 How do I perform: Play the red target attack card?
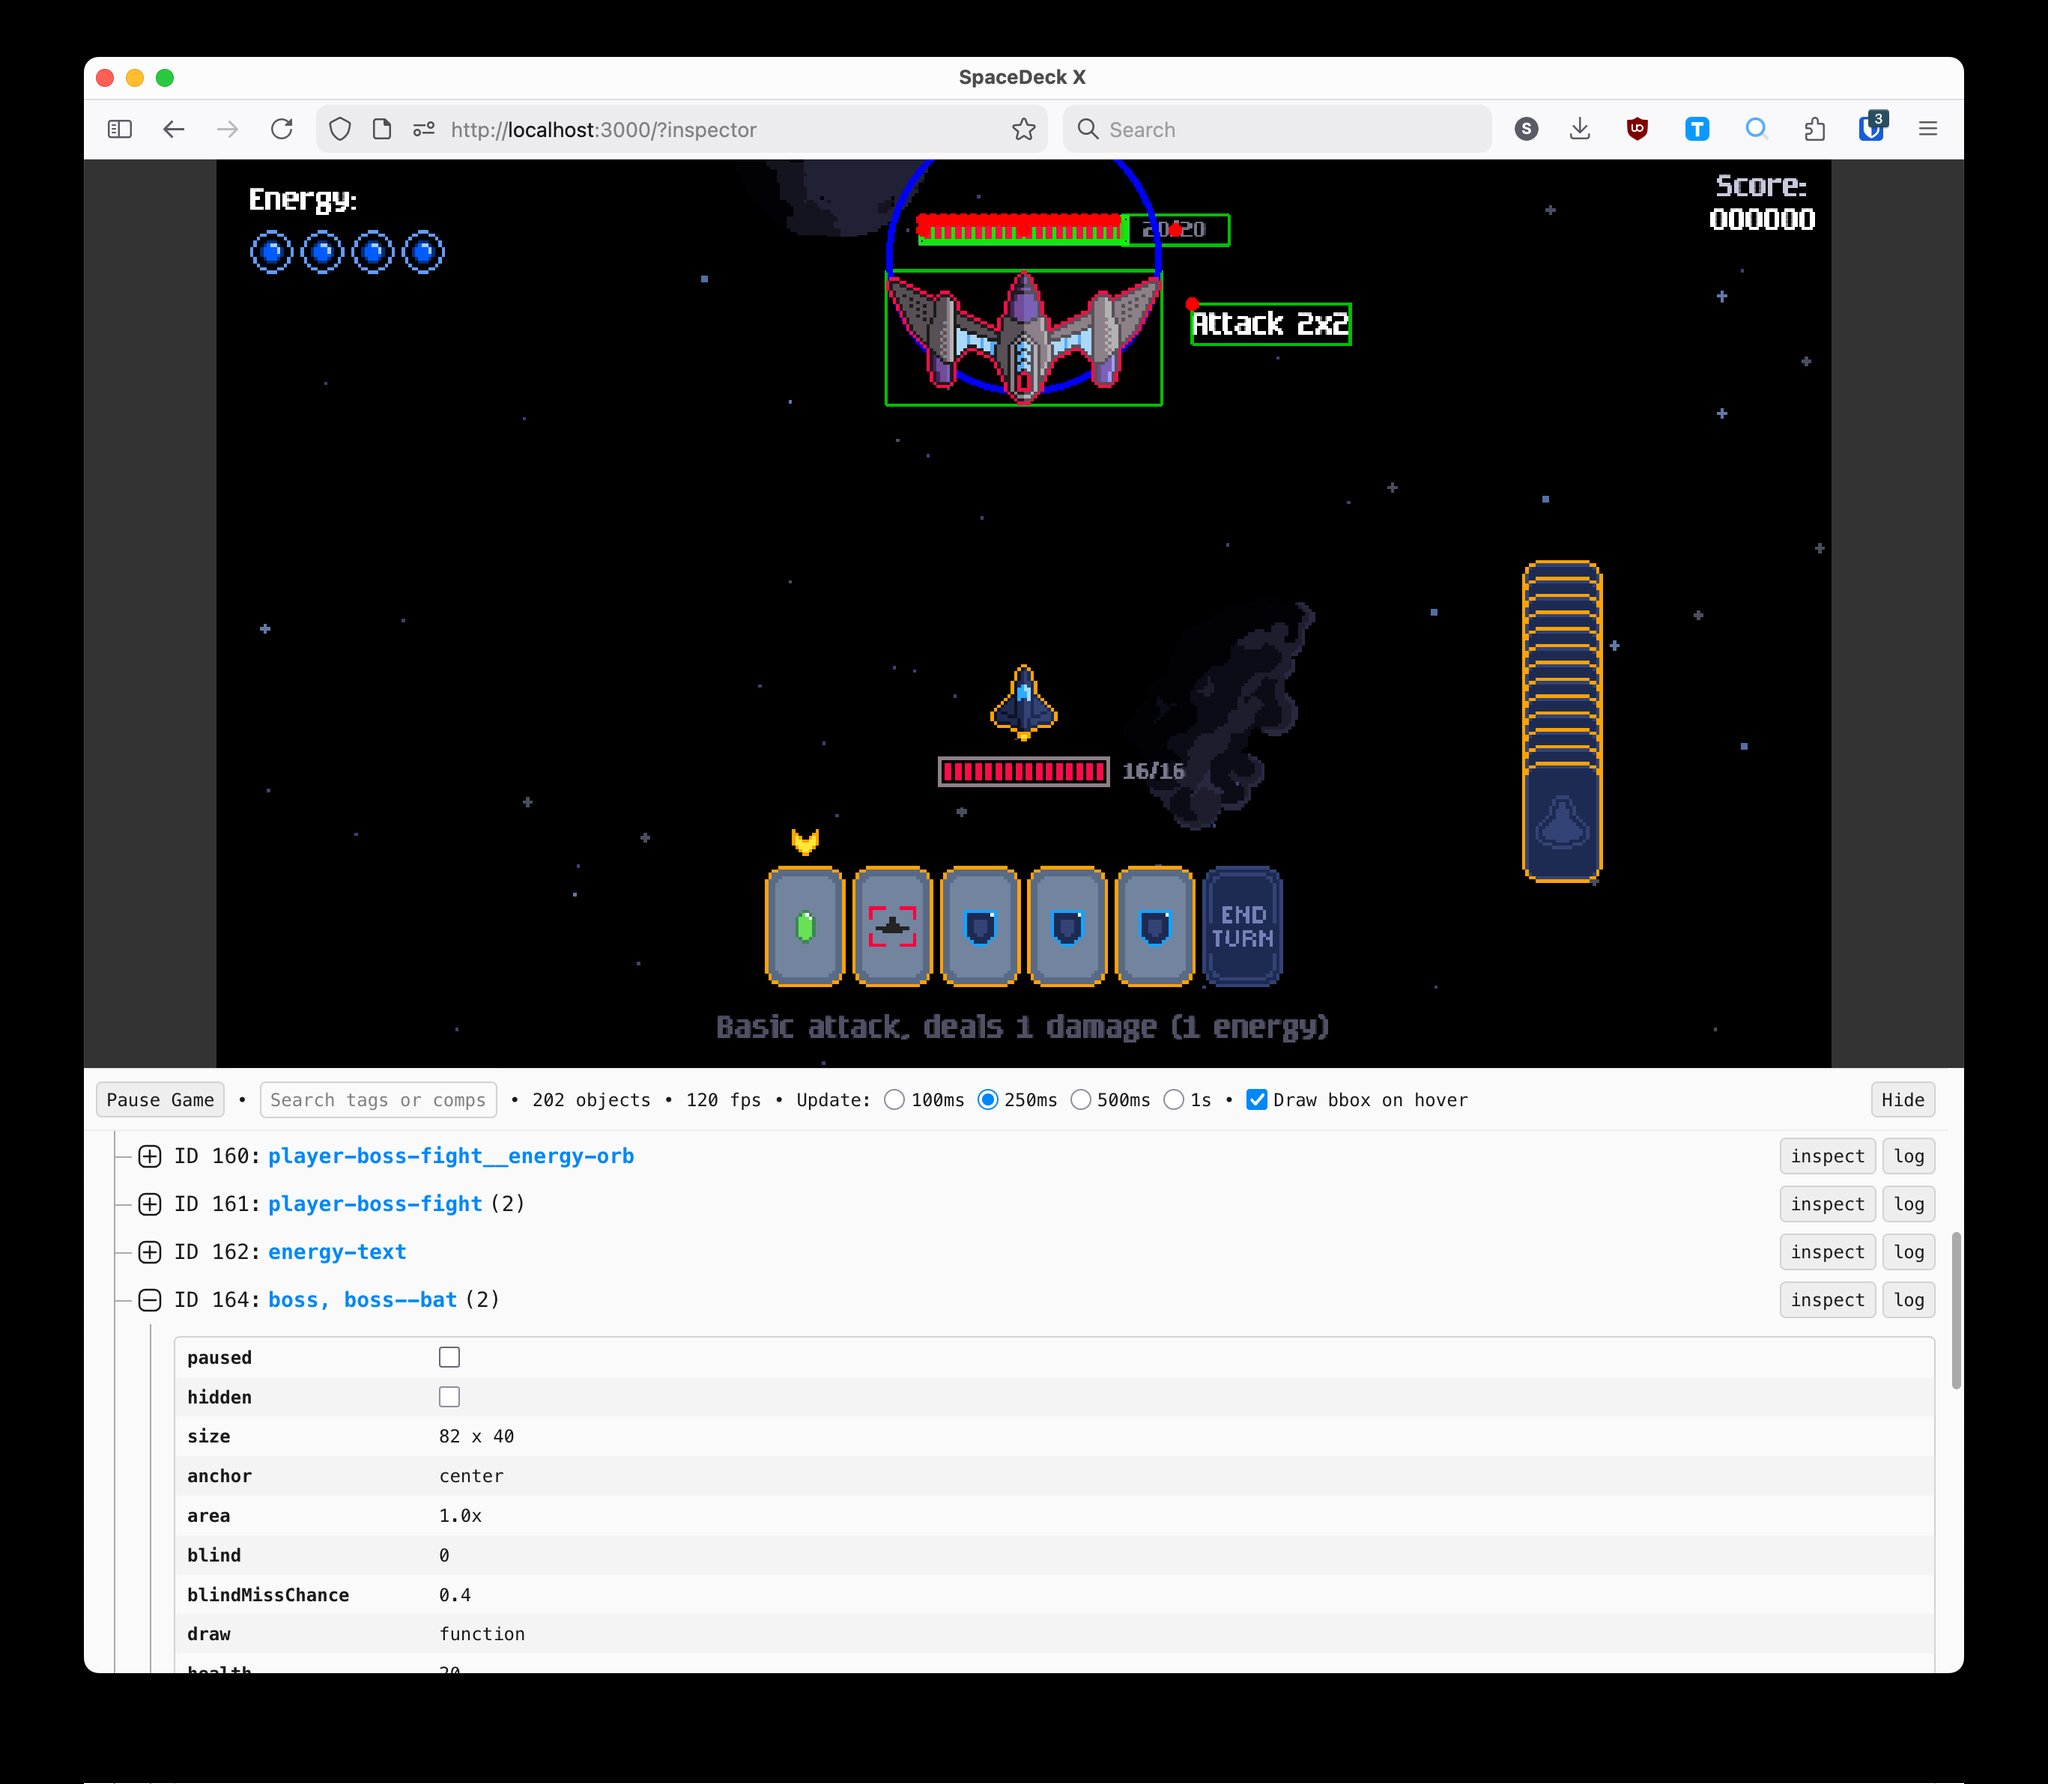click(x=892, y=927)
